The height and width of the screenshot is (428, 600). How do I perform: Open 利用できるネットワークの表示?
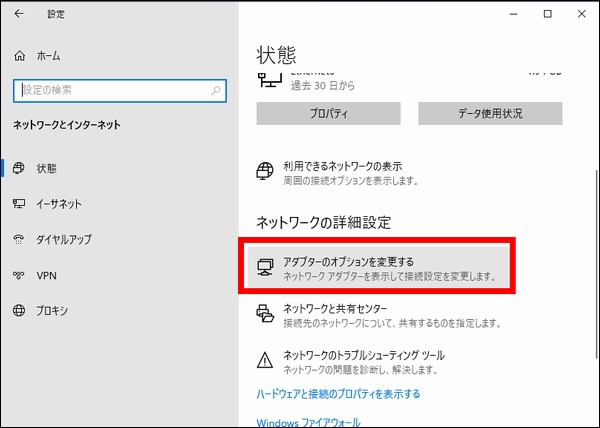pyautogui.click(x=342, y=166)
